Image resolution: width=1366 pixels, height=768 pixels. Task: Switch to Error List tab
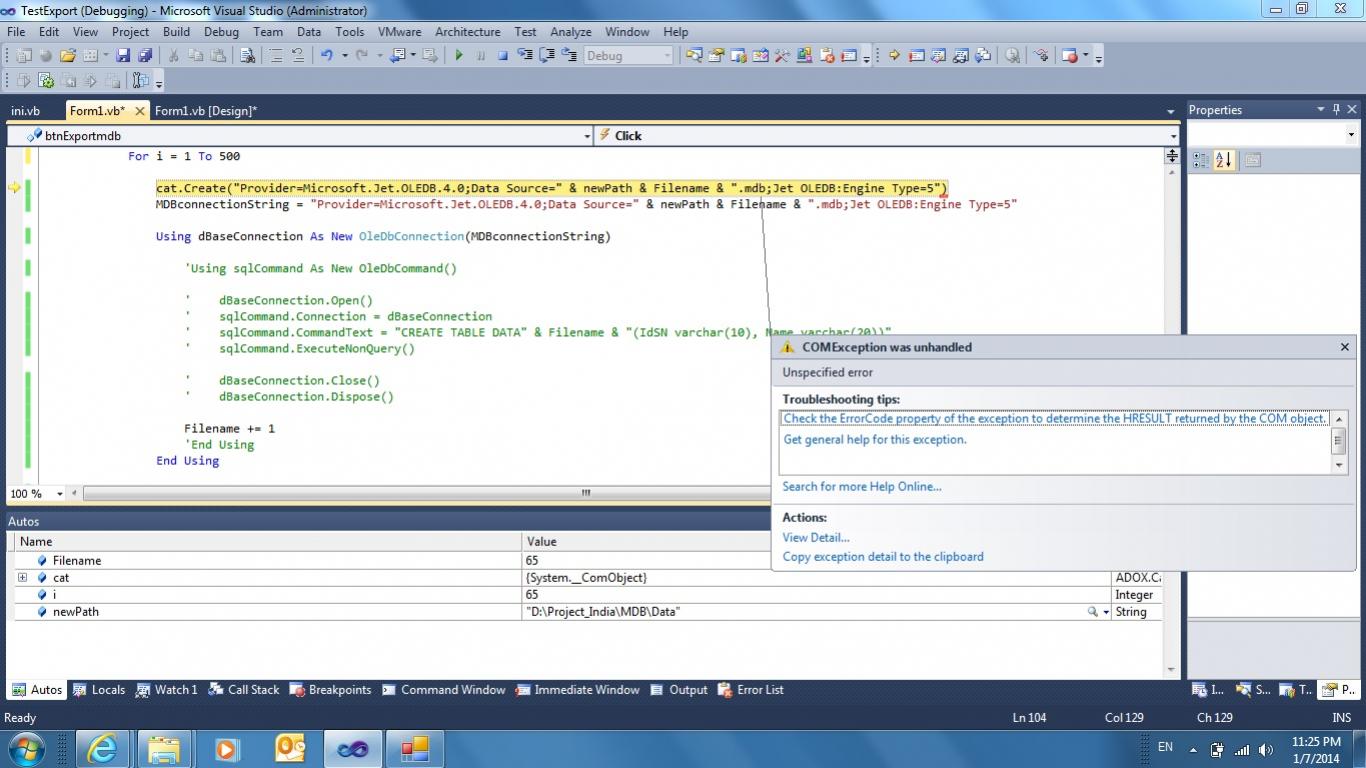(x=750, y=690)
